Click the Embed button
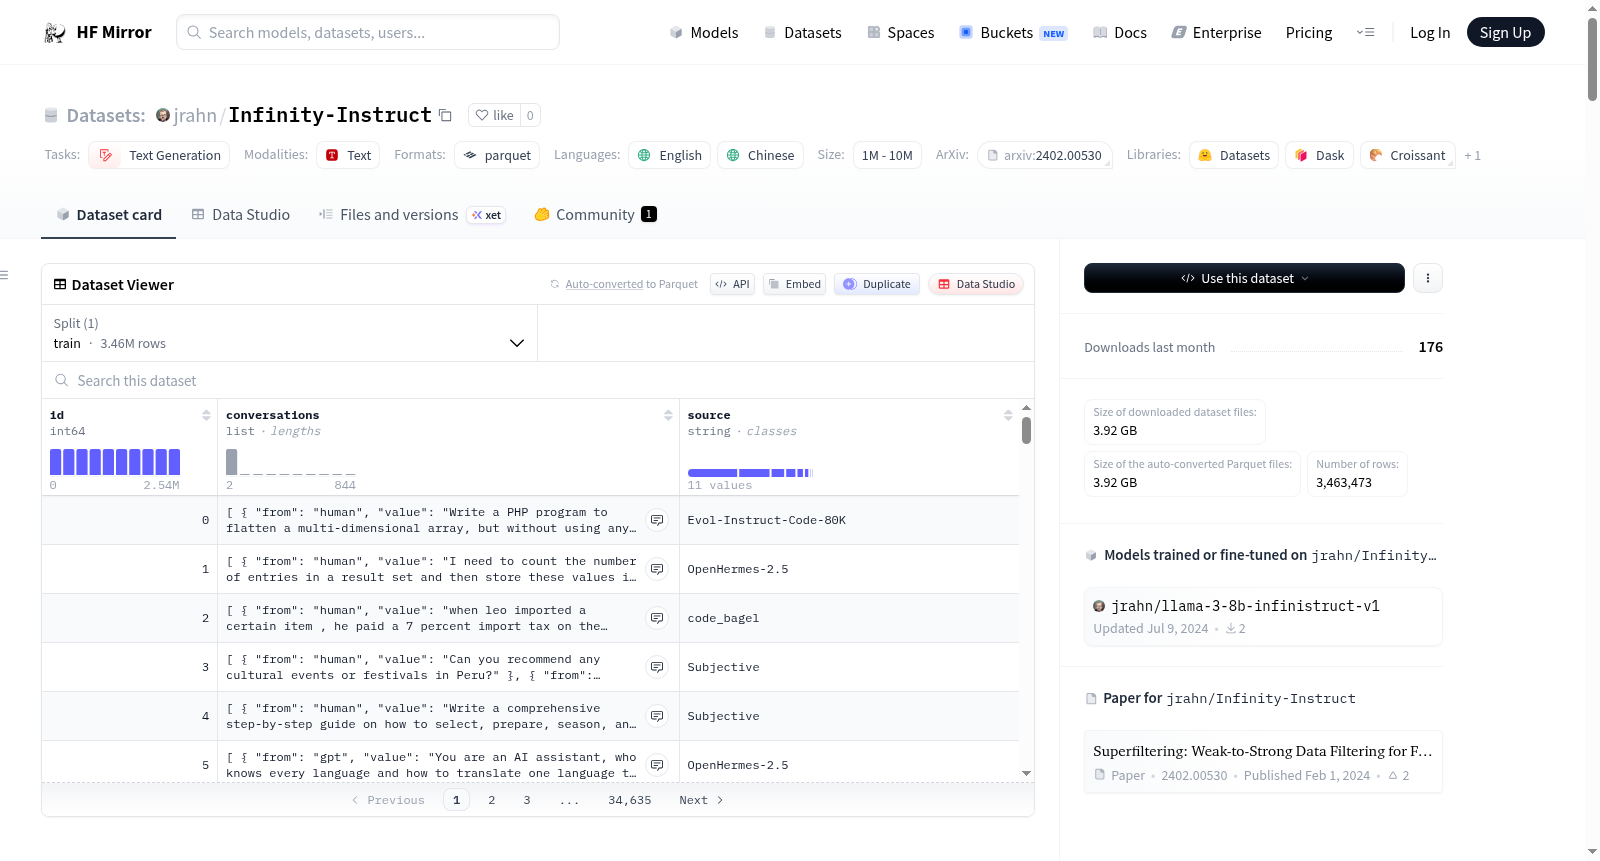 click(x=794, y=284)
